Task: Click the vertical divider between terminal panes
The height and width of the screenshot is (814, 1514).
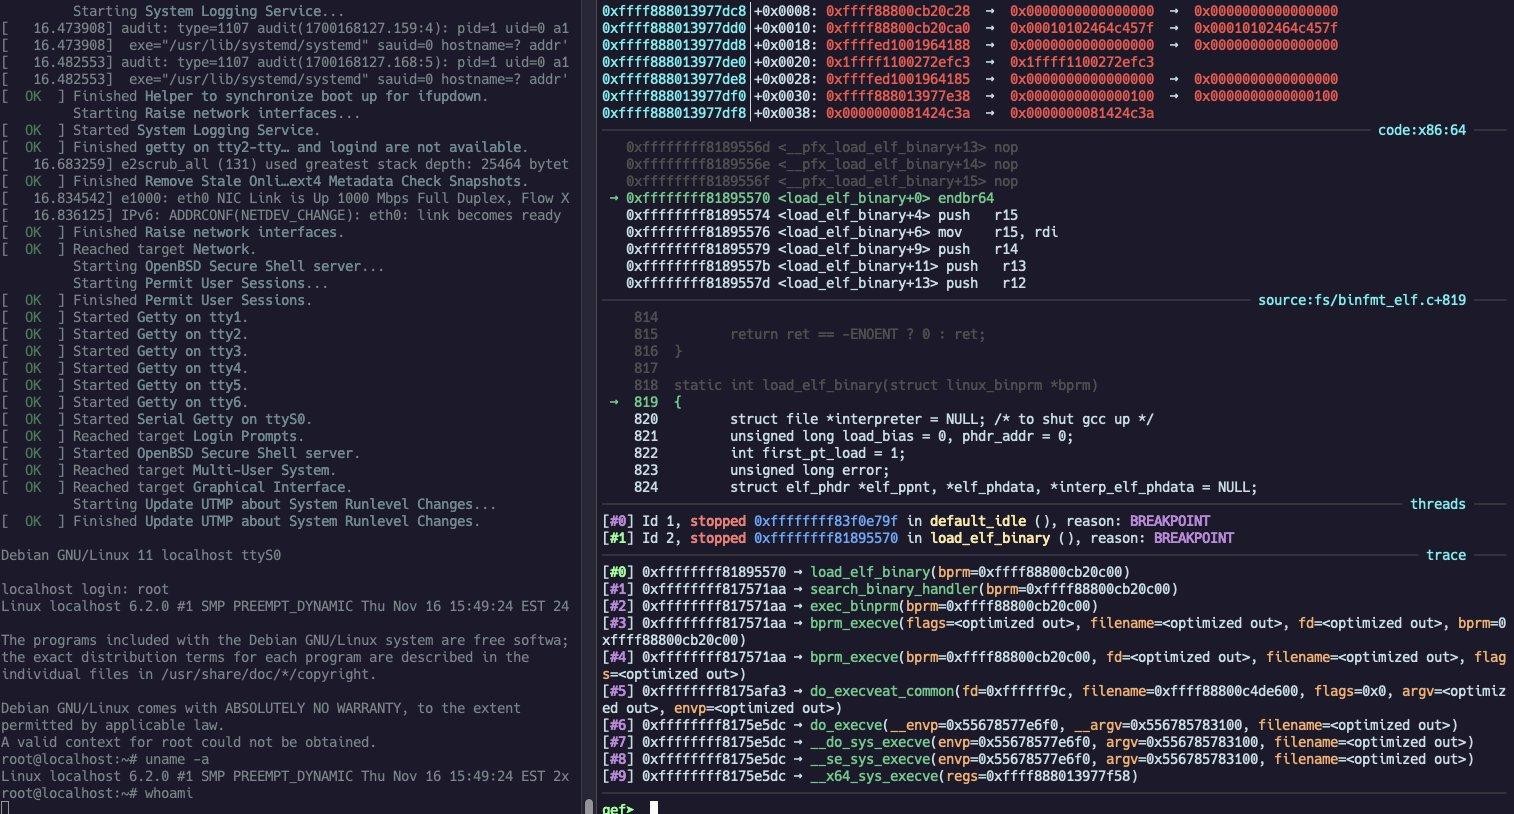Action: tap(586, 400)
